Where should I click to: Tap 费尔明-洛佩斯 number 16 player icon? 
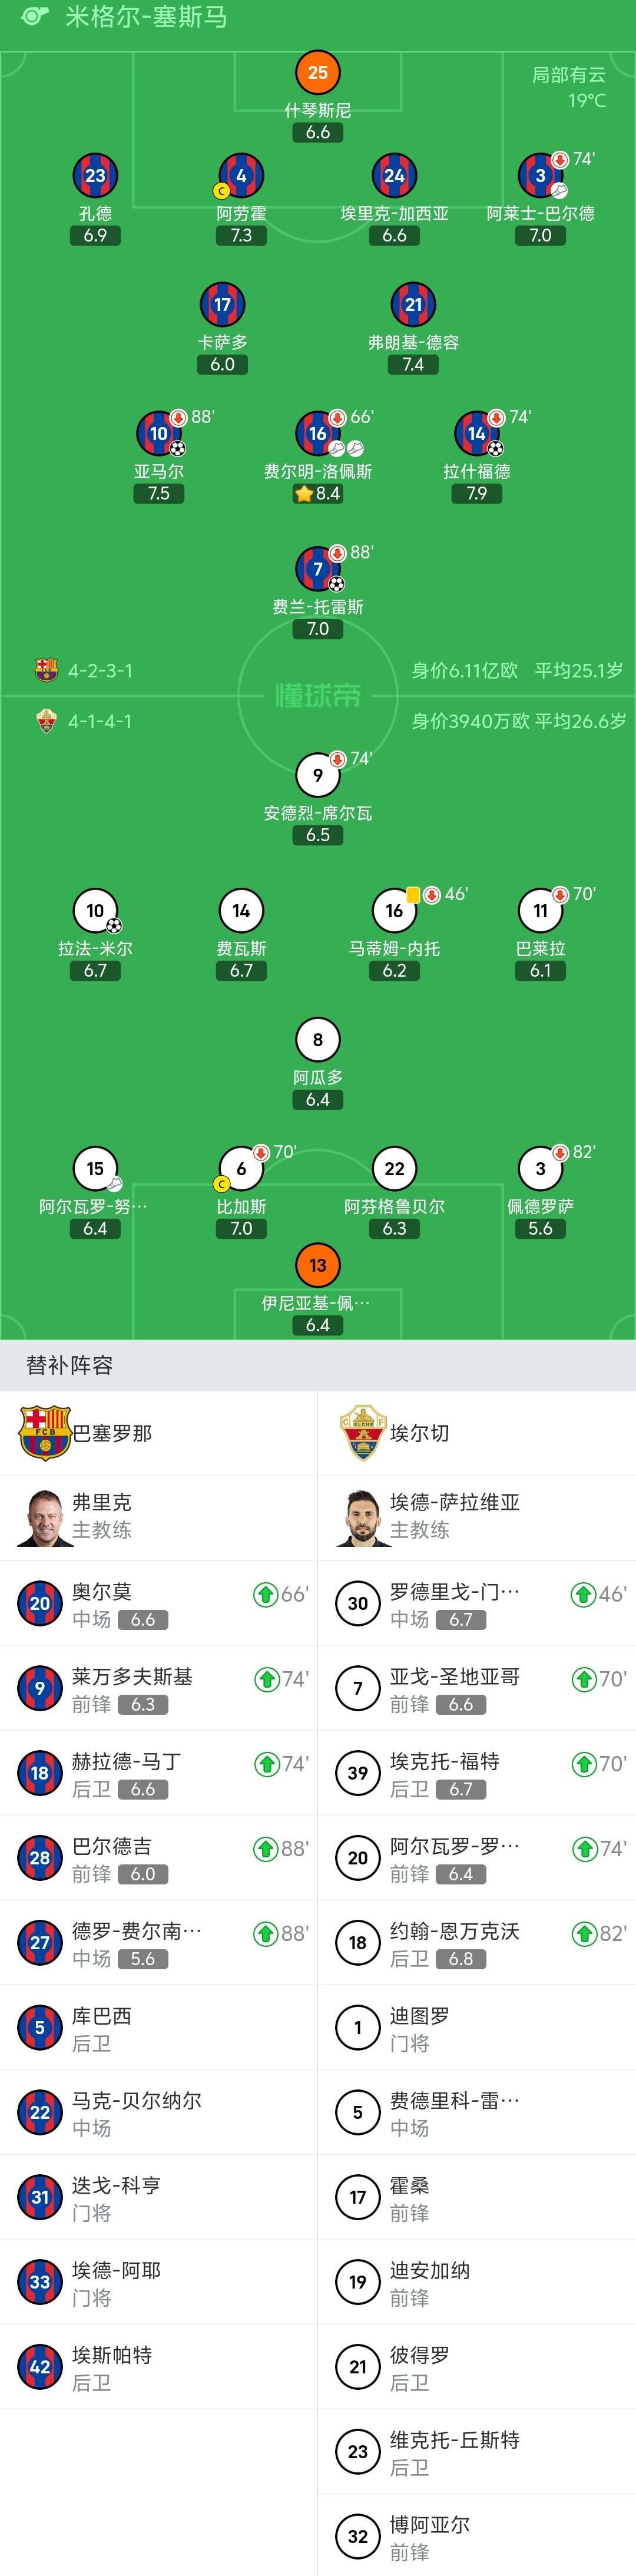tap(318, 434)
